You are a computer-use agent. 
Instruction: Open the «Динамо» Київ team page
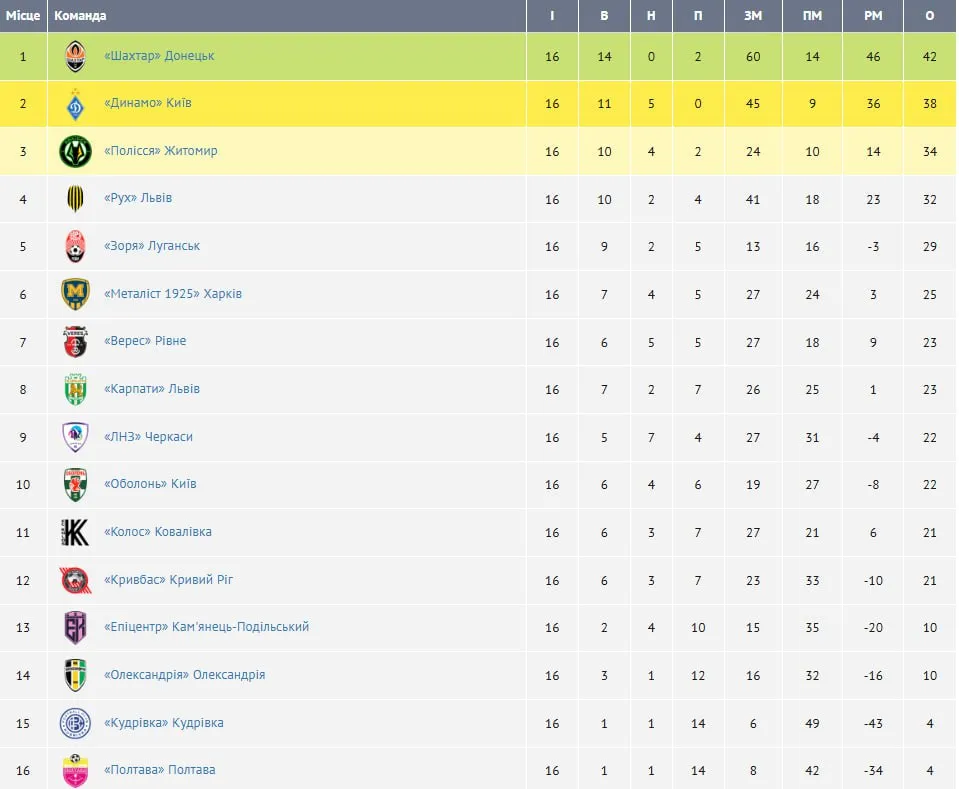(x=148, y=104)
